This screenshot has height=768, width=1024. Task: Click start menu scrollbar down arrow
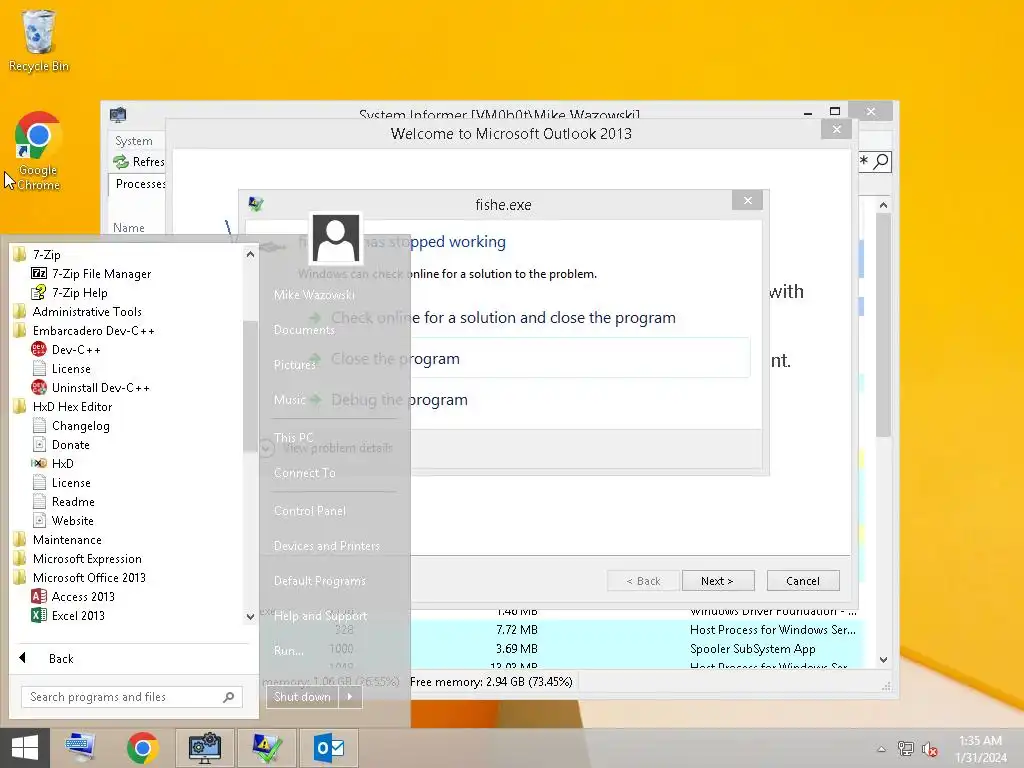[x=250, y=616]
